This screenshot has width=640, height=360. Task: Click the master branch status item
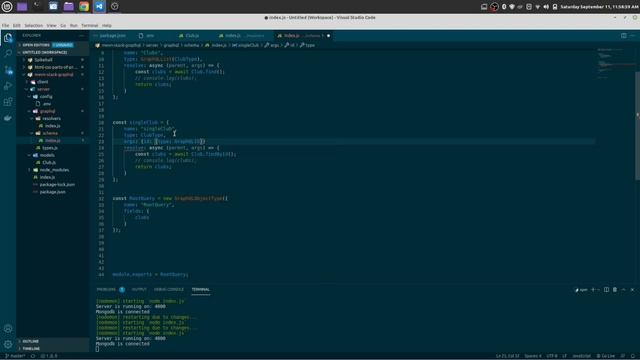(x=15, y=356)
